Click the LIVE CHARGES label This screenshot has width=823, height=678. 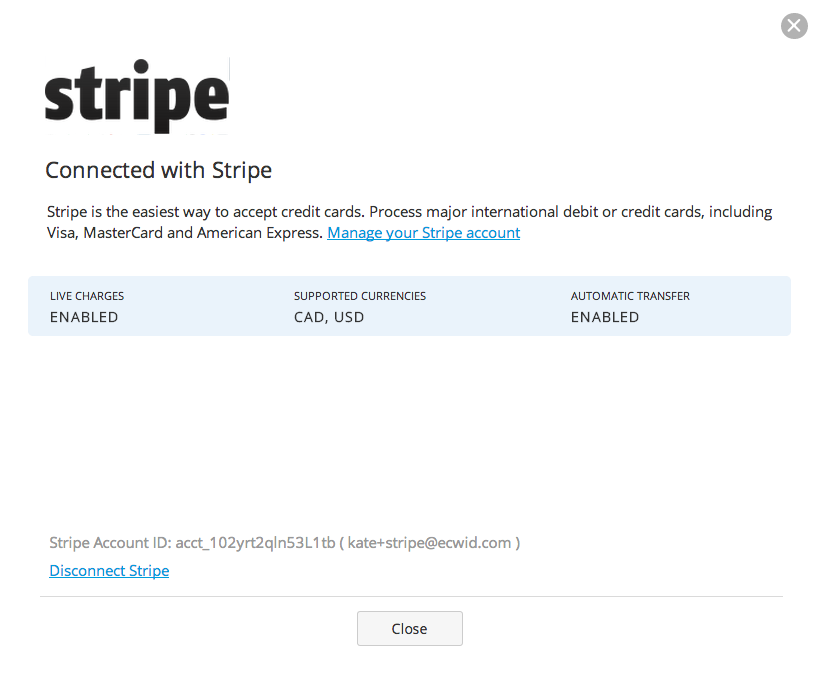click(x=87, y=296)
